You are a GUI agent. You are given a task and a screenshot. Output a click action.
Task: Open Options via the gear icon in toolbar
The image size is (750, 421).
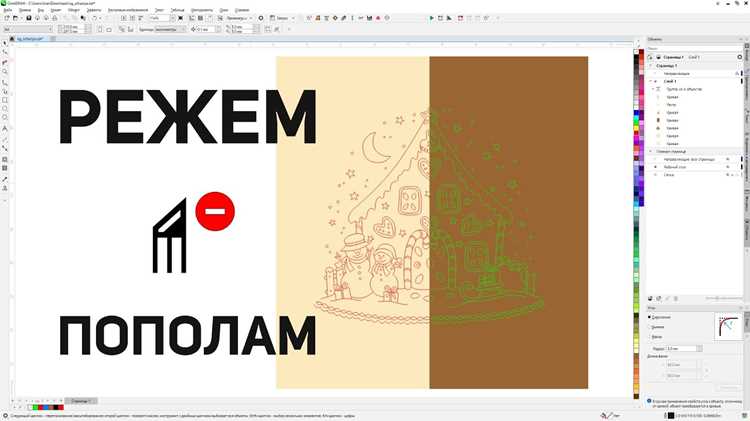click(261, 18)
